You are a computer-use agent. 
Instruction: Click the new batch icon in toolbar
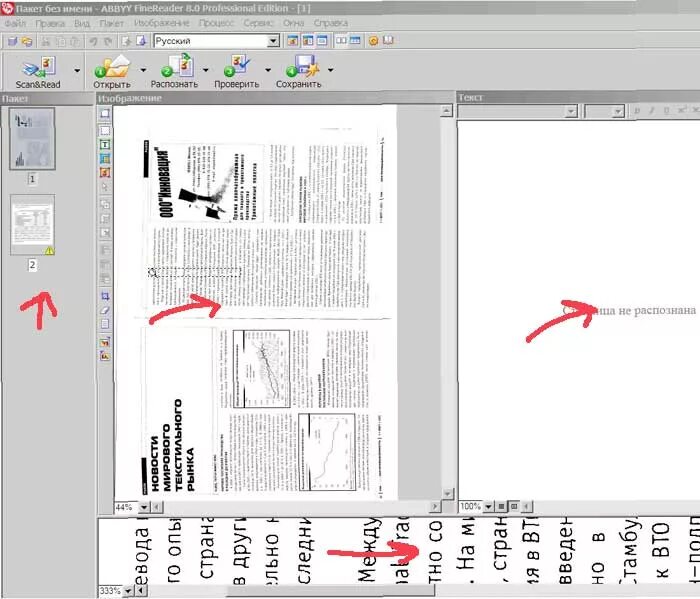pos(12,41)
